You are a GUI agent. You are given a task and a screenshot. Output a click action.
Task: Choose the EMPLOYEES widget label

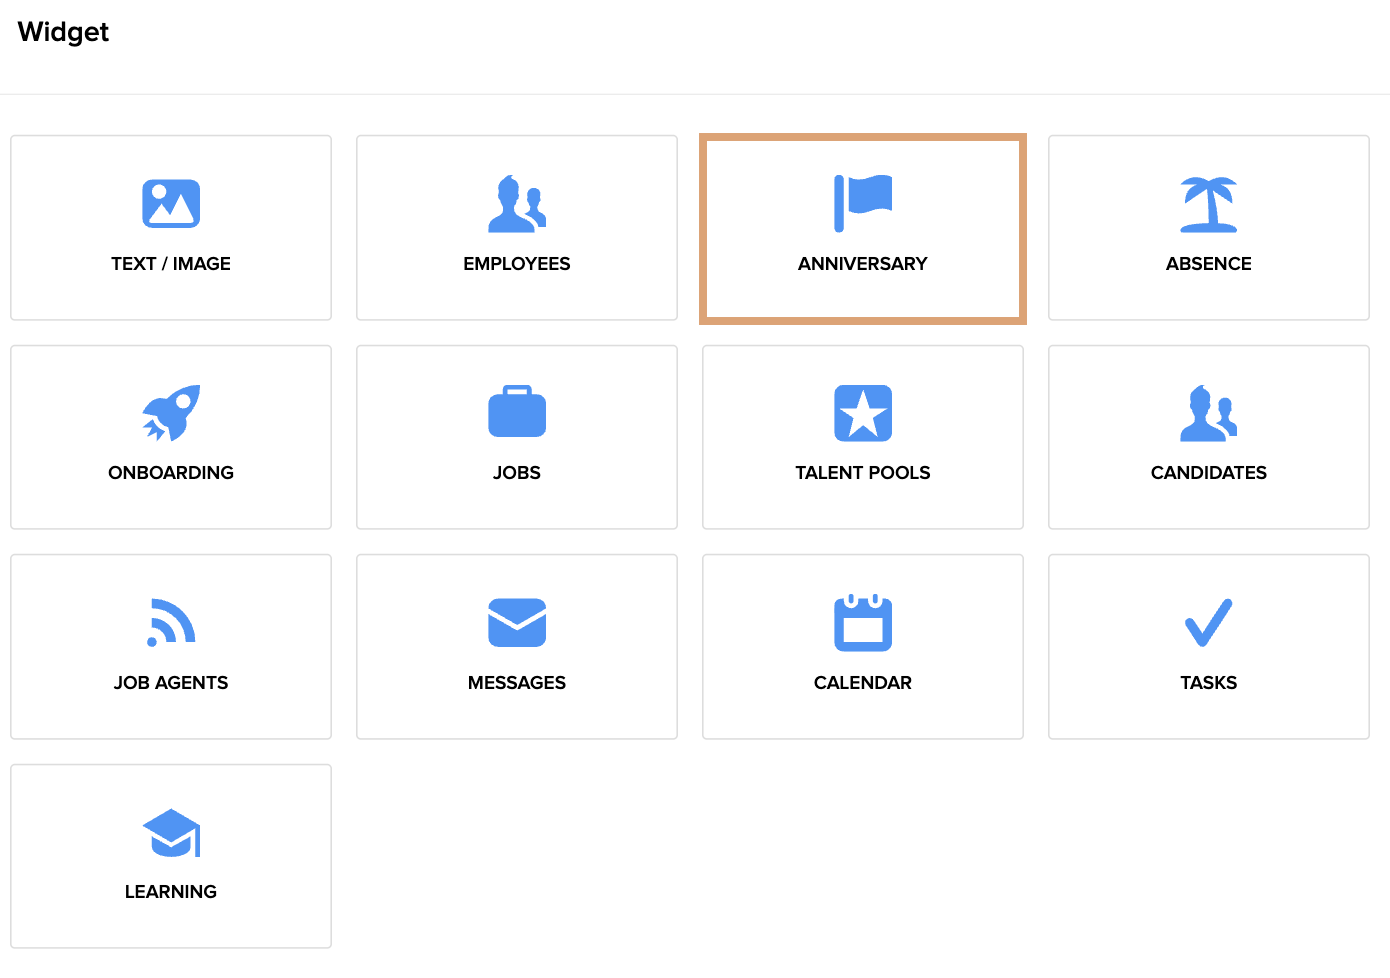tap(517, 264)
